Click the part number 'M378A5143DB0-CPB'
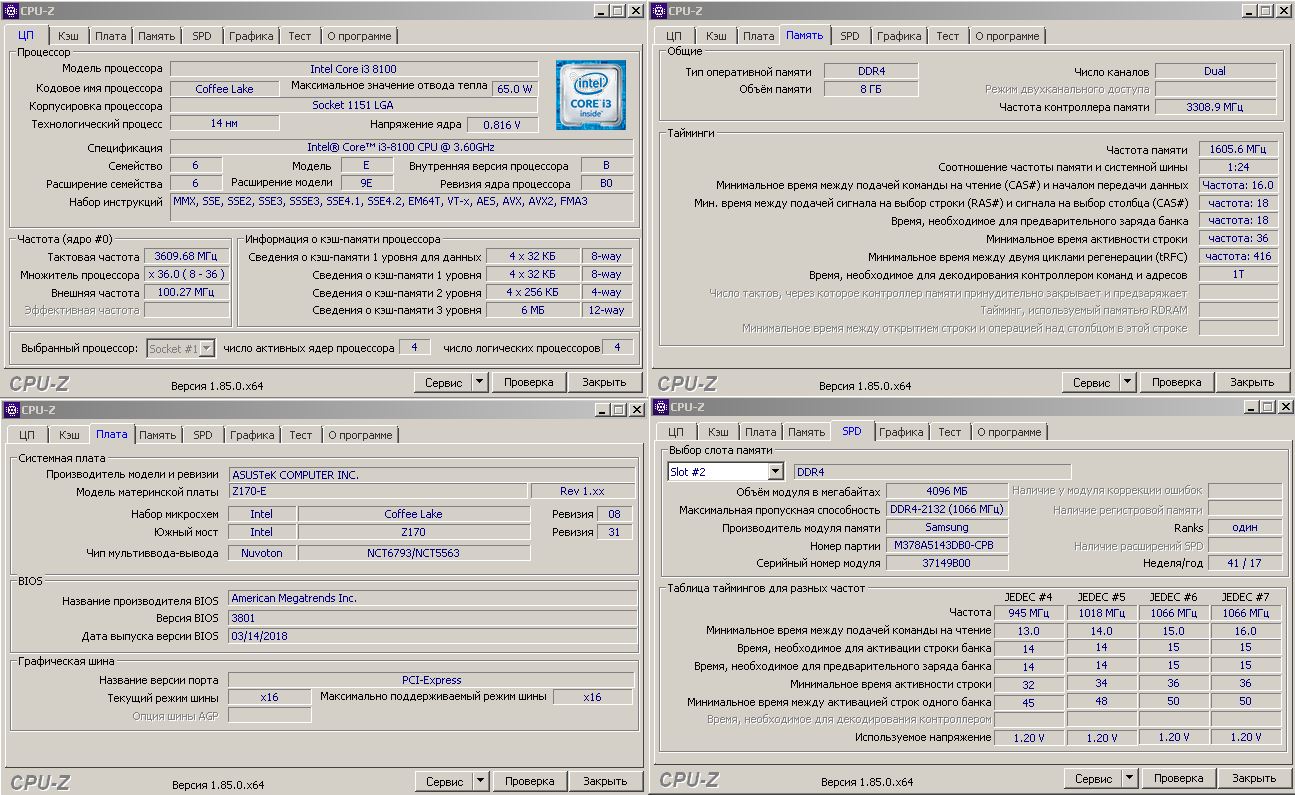Viewport: 1295px width, 795px height. [x=947, y=545]
